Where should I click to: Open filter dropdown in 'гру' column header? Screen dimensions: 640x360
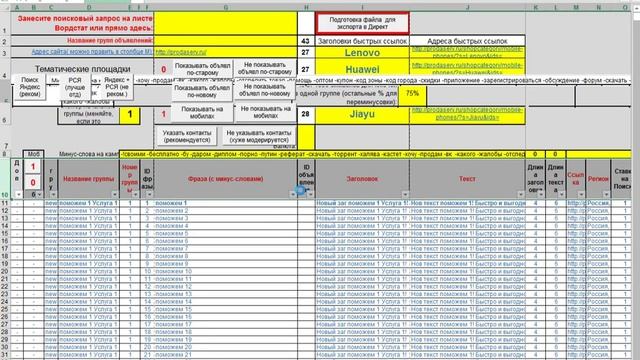(53, 195)
